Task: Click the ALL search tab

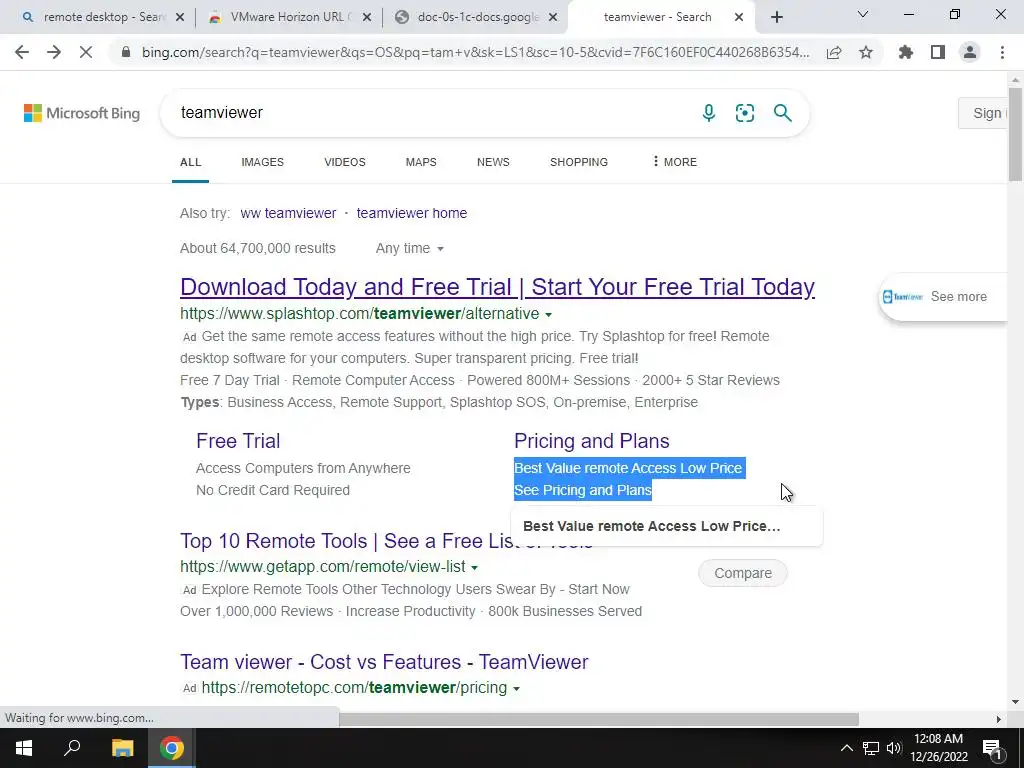Action: click(191, 162)
